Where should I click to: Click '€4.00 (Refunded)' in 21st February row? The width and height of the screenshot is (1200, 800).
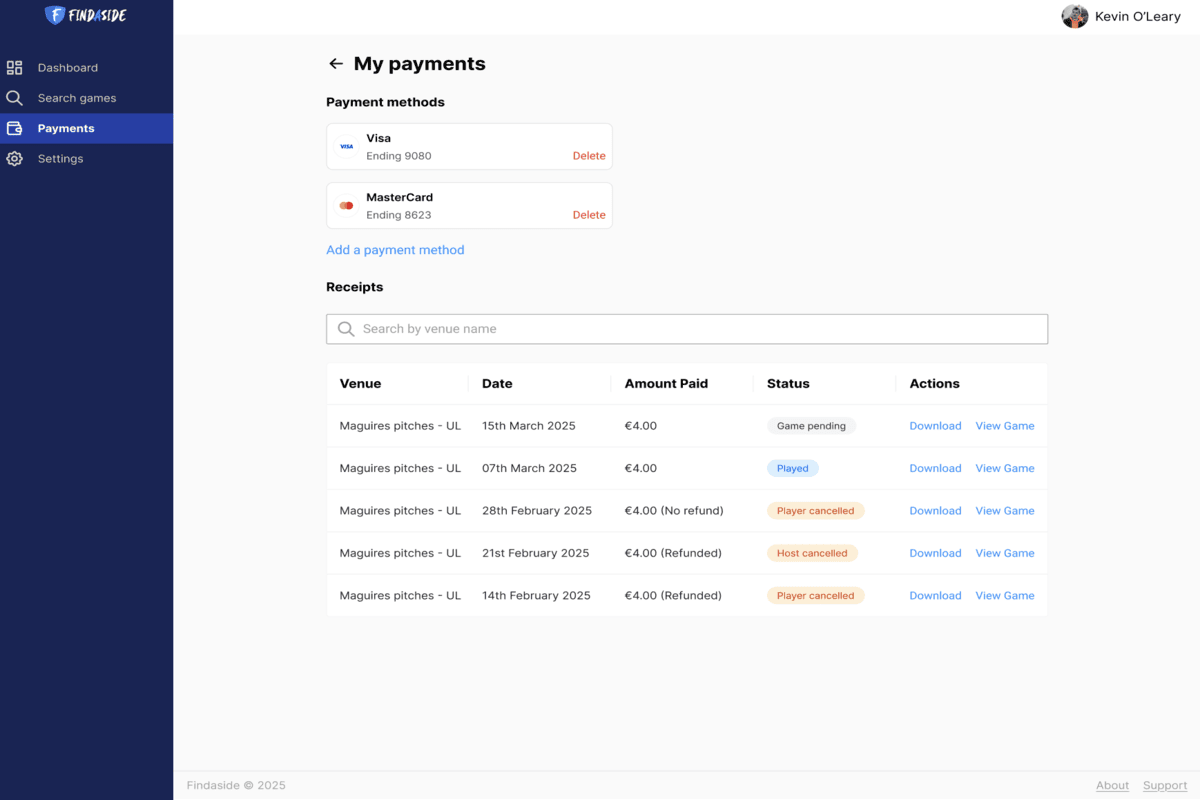pos(673,553)
